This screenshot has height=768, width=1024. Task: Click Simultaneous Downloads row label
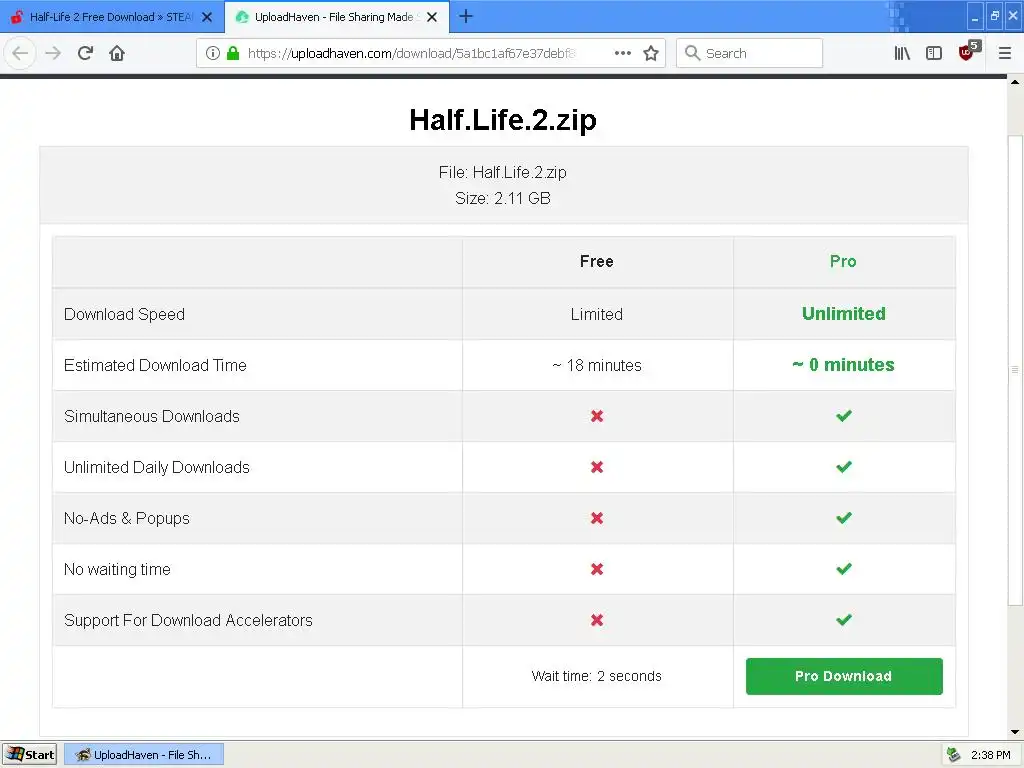point(152,416)
